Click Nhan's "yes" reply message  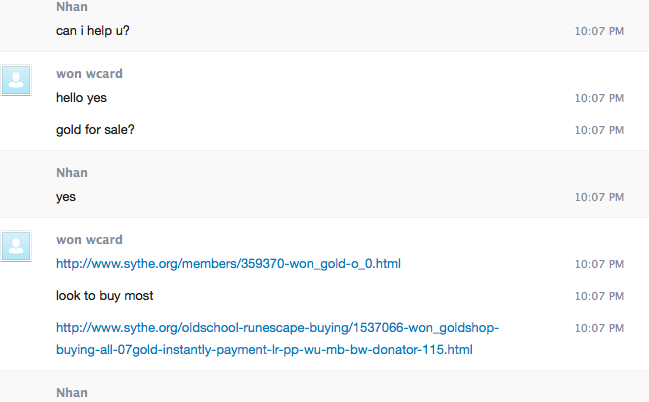(x=66, y=197)
